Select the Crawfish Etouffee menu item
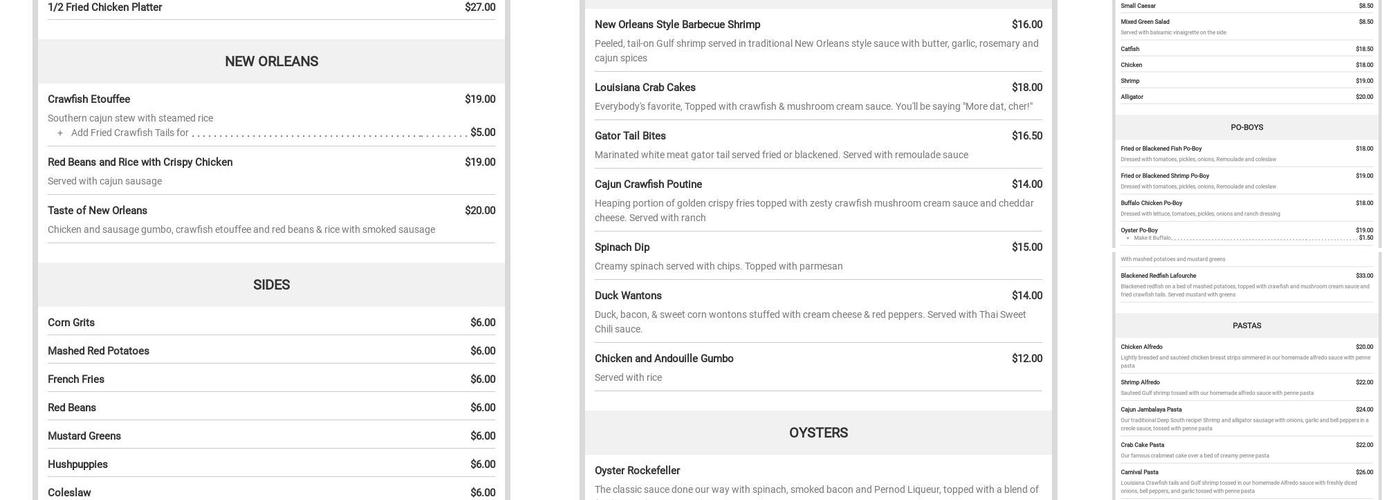Image resolution: width=1400 pixels, height=500 pixels. pos(89,99)
